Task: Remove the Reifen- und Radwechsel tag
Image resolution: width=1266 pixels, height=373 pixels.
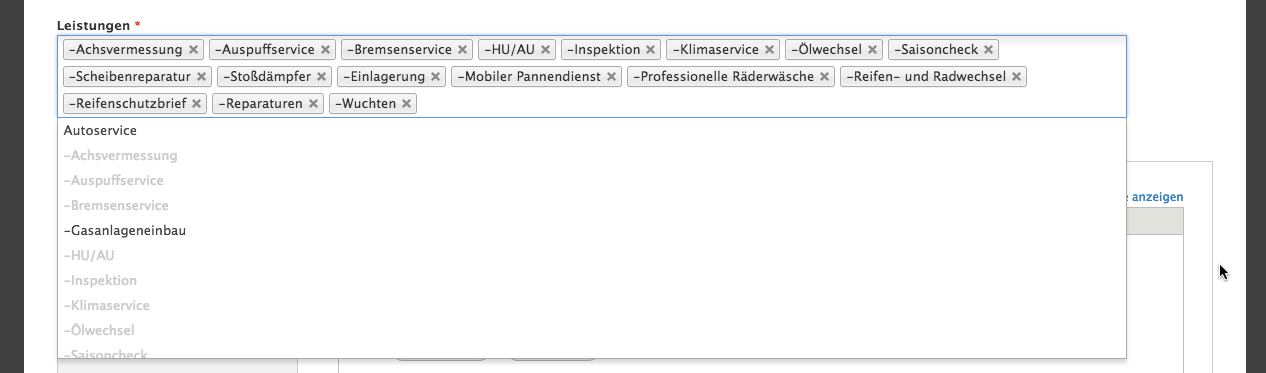Action: click(x=1016, y=76)
